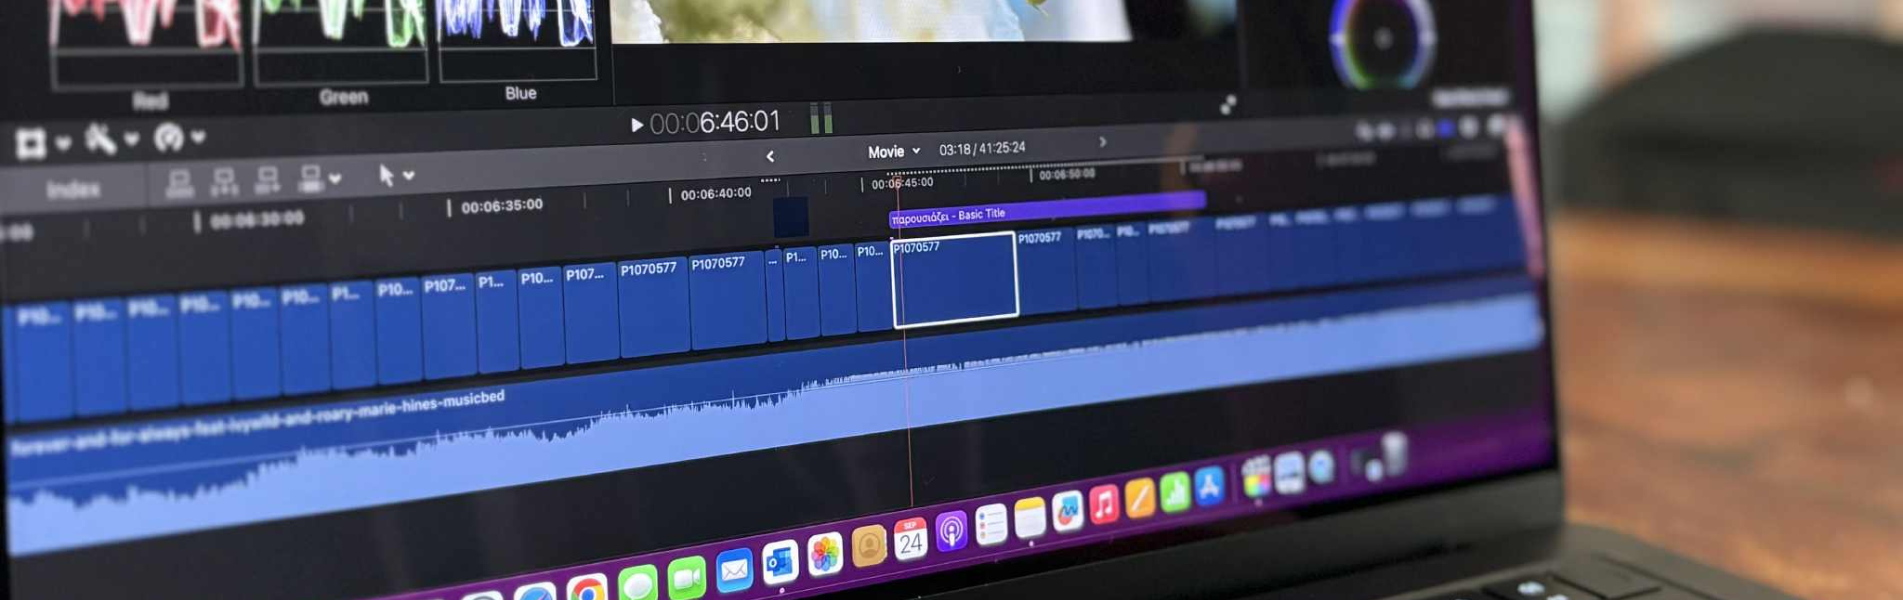Open Freeform from the Dock
The image size is (1903, 600).
(x=1068, y=511)
